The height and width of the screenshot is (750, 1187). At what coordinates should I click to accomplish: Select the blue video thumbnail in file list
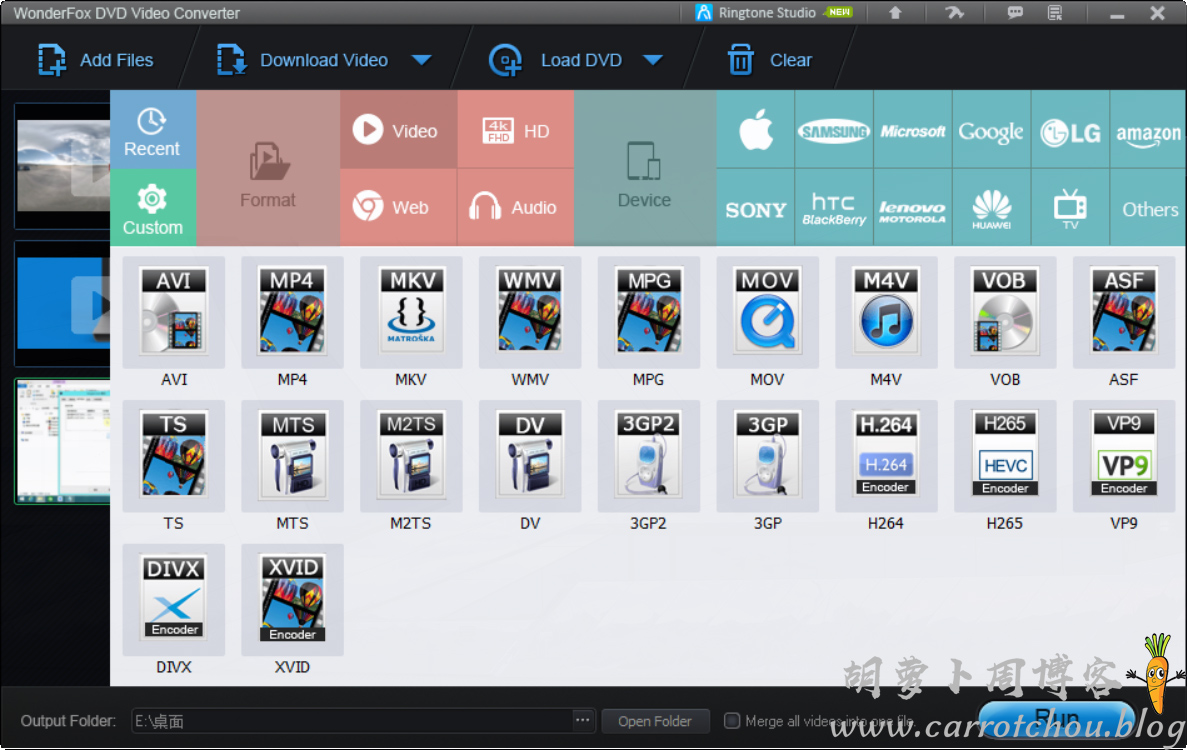coord(64,303)
